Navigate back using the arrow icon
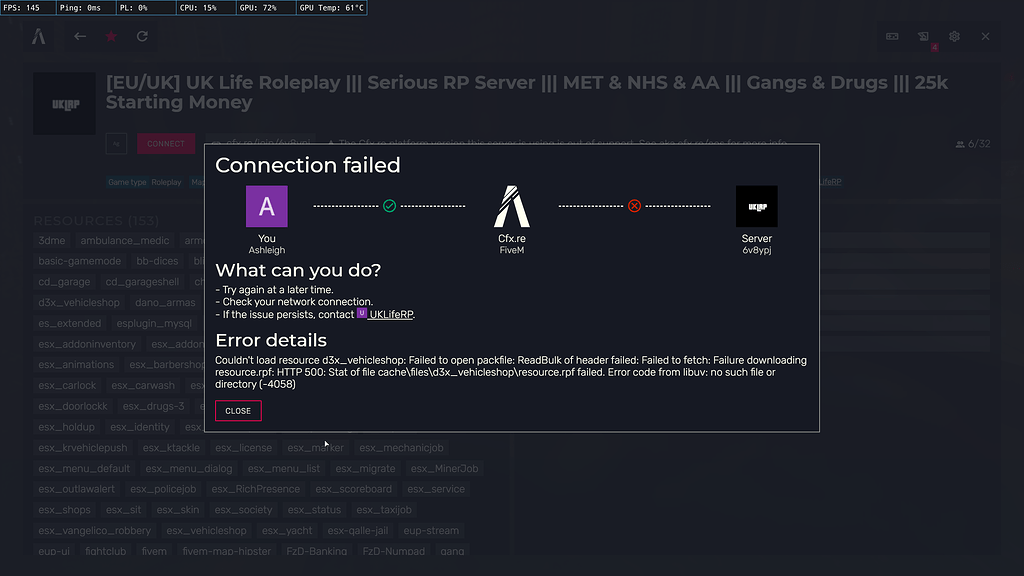This screenshot has height=576, width=1024. (x=80, y=36)
